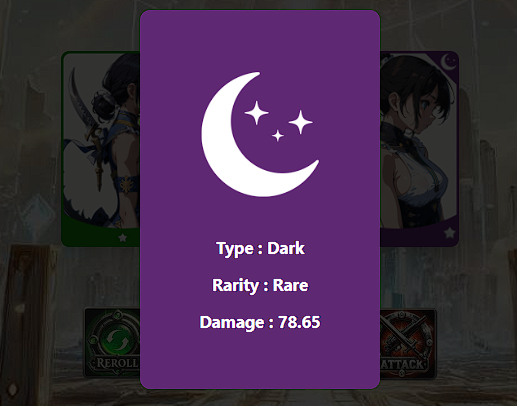This screenshot has width=517, height=406.
Task: Click the "Type : Dark" text
Action: pyautogui.click(x=260, y=248)
